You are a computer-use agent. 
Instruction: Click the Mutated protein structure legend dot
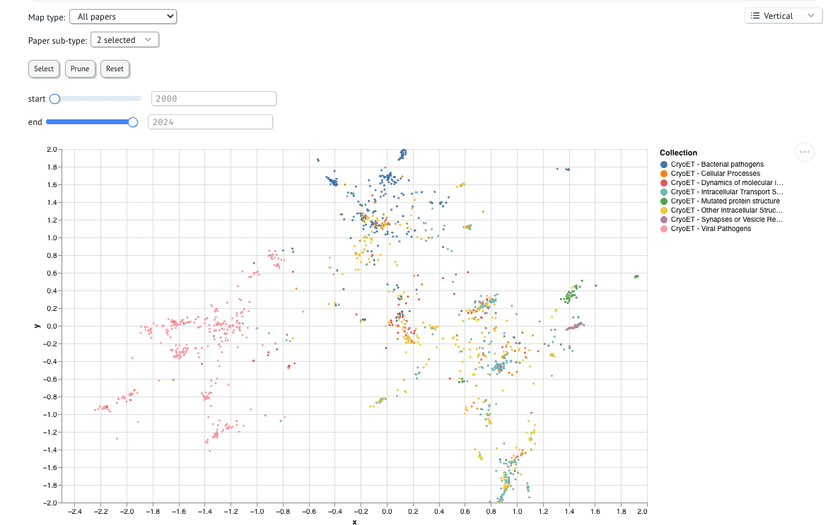[664, 201]
